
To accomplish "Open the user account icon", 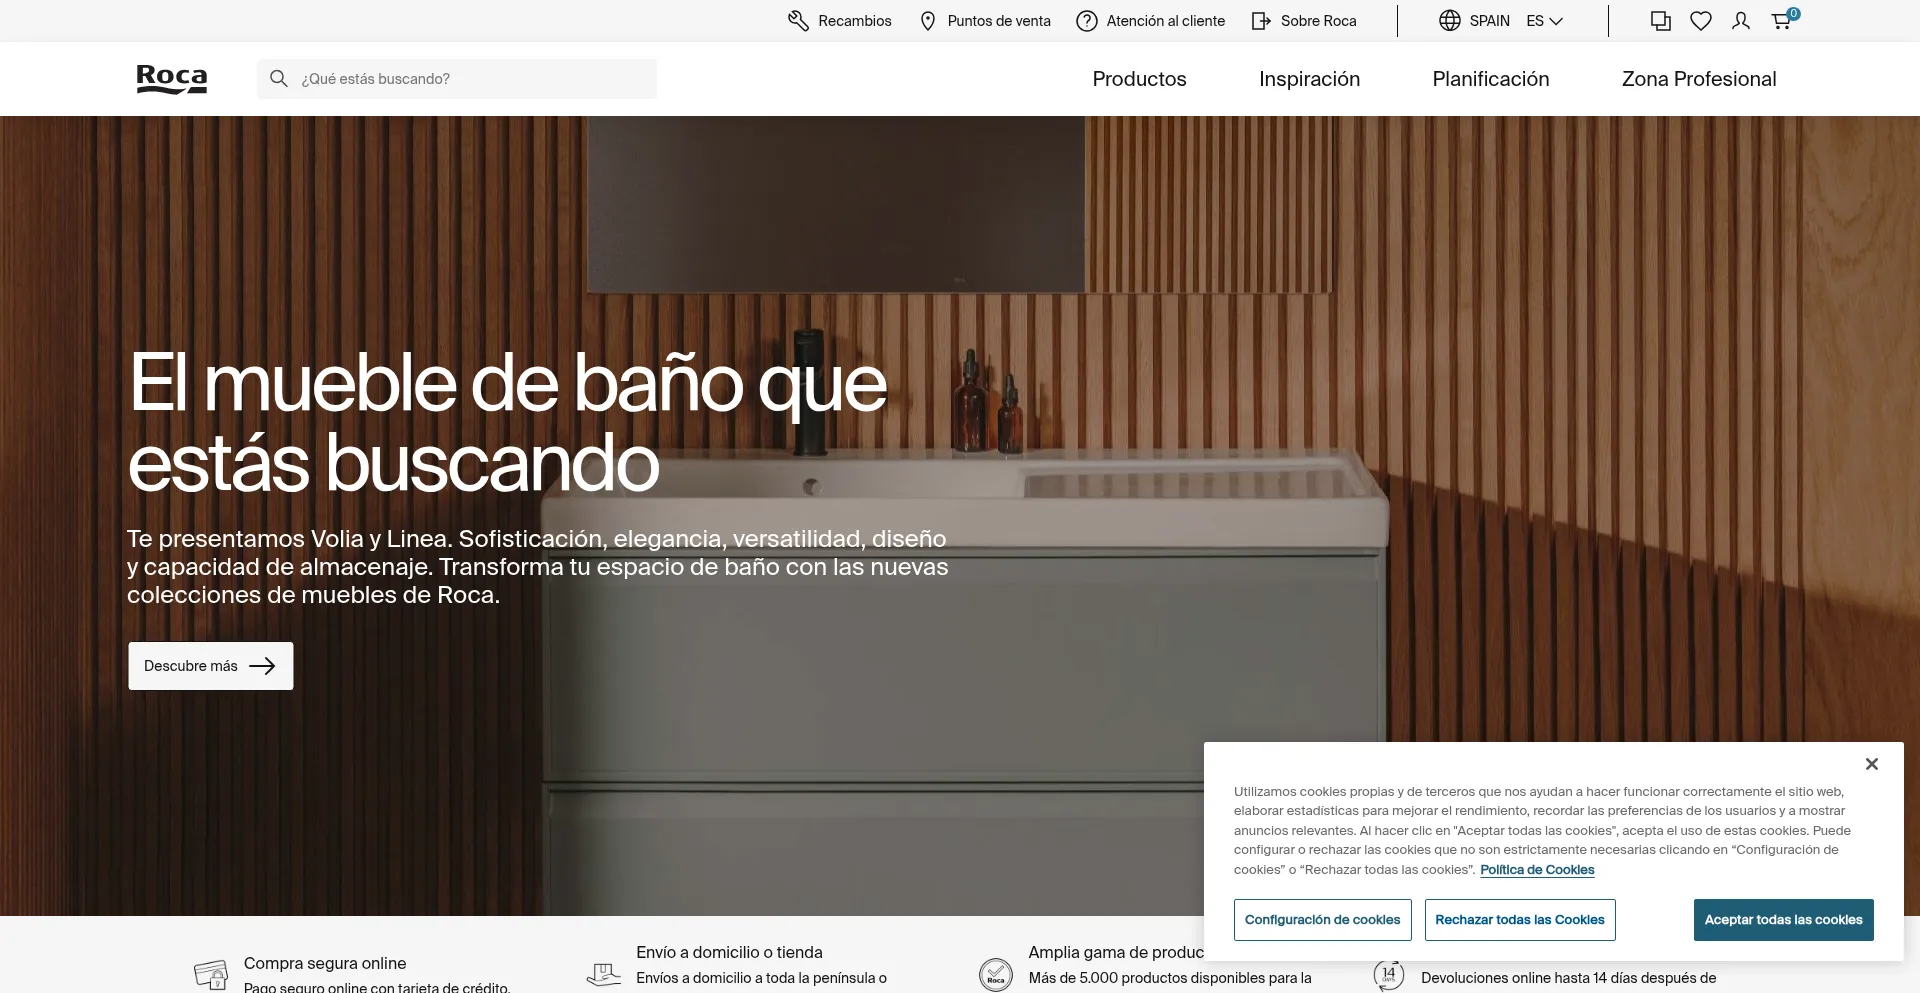I will coord(1741,21).
